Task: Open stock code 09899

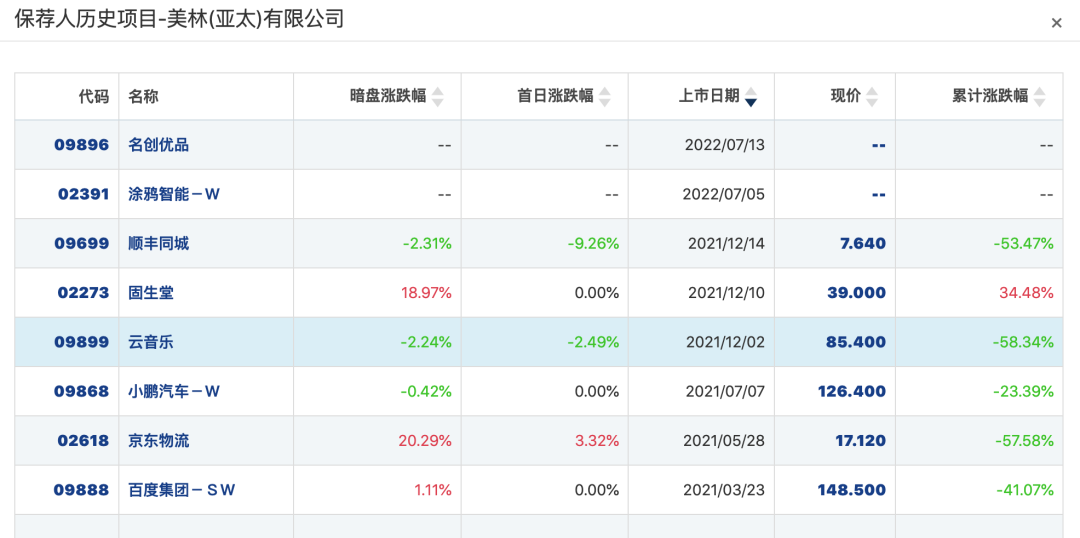Action: [x=82, y=342]
